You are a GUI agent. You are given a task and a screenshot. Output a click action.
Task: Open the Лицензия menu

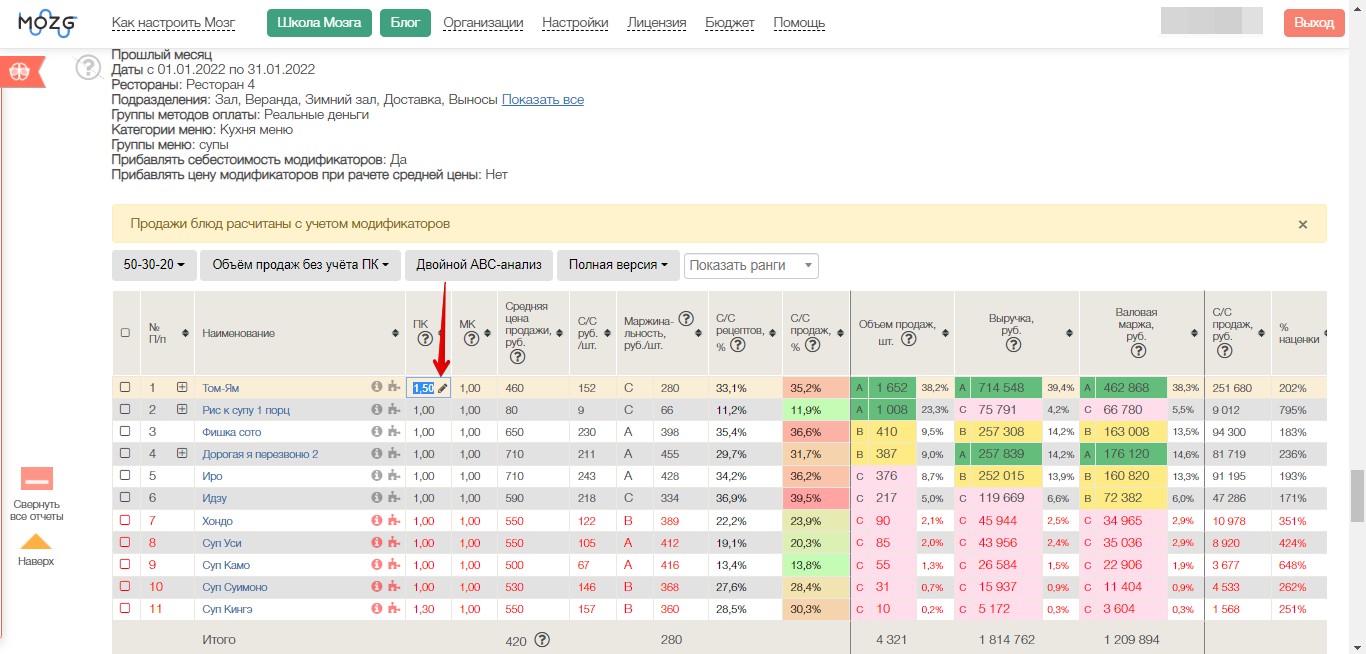tap(657, 23)
